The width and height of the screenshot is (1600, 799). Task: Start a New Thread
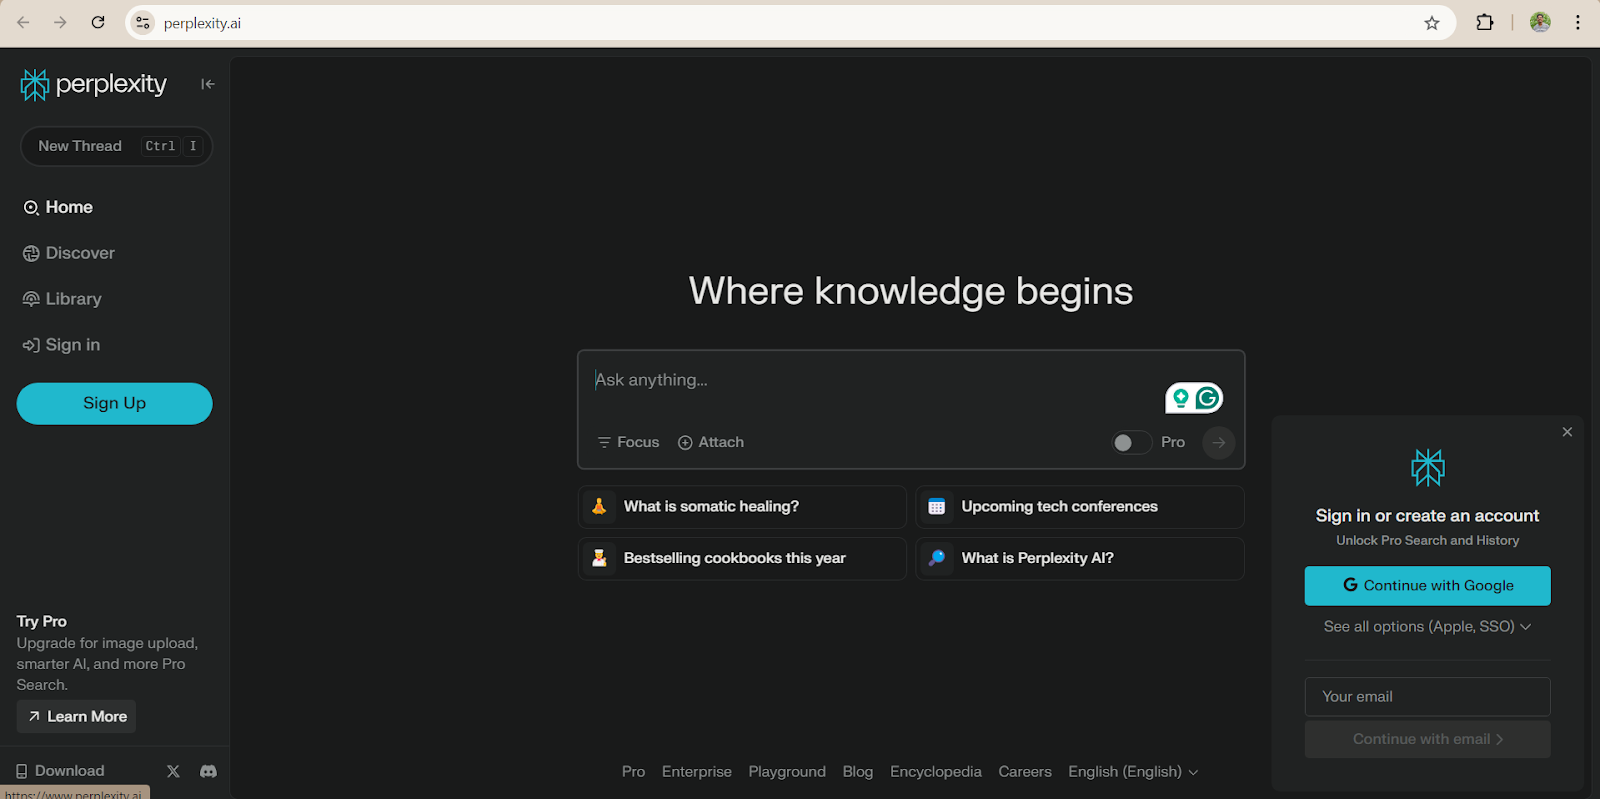pyautogui.click(x=116, y=146)
